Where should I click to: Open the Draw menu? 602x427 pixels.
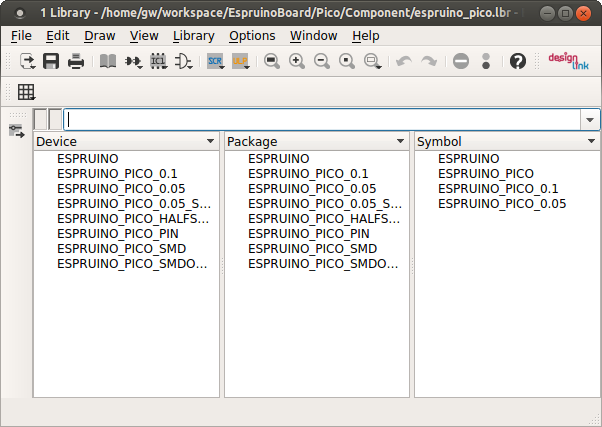(99, 36)
